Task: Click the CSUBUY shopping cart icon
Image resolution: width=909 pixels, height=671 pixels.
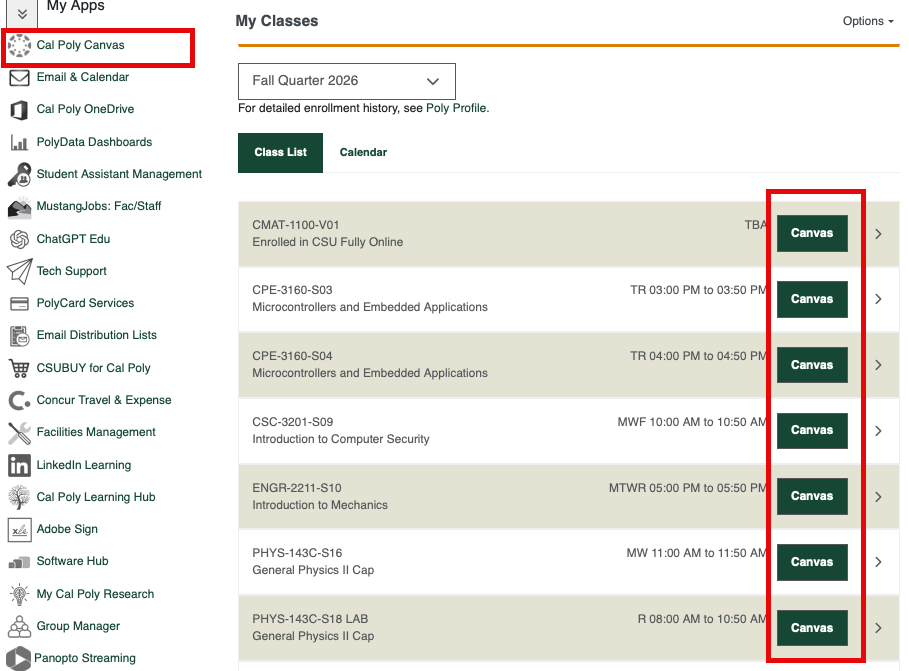Action: click(x=19, y=368)
